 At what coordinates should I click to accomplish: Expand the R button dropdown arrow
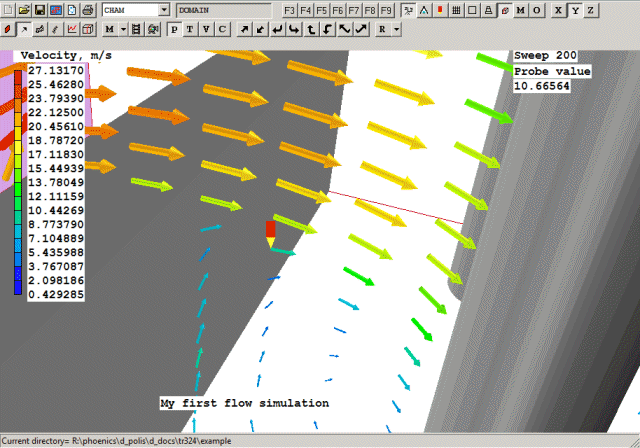[x=397, y=29]
